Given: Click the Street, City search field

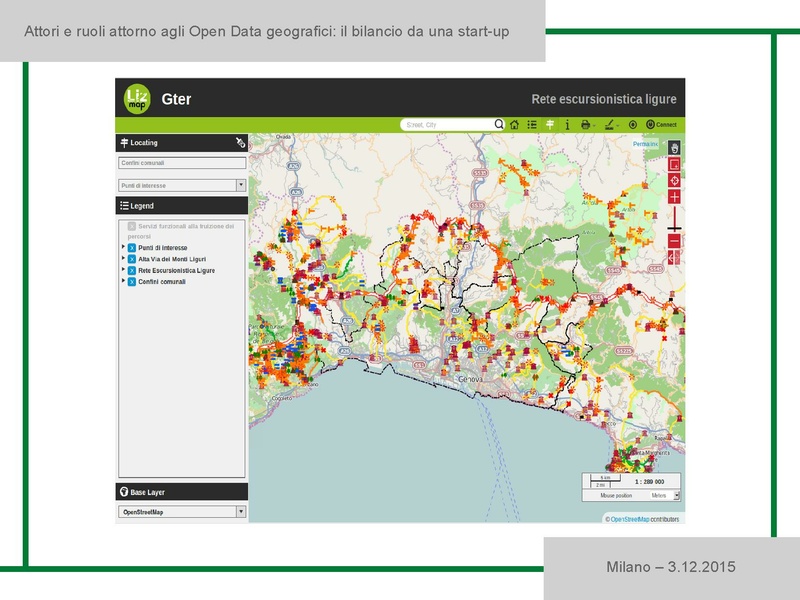Looking at the screenshot, I should 446,125.
